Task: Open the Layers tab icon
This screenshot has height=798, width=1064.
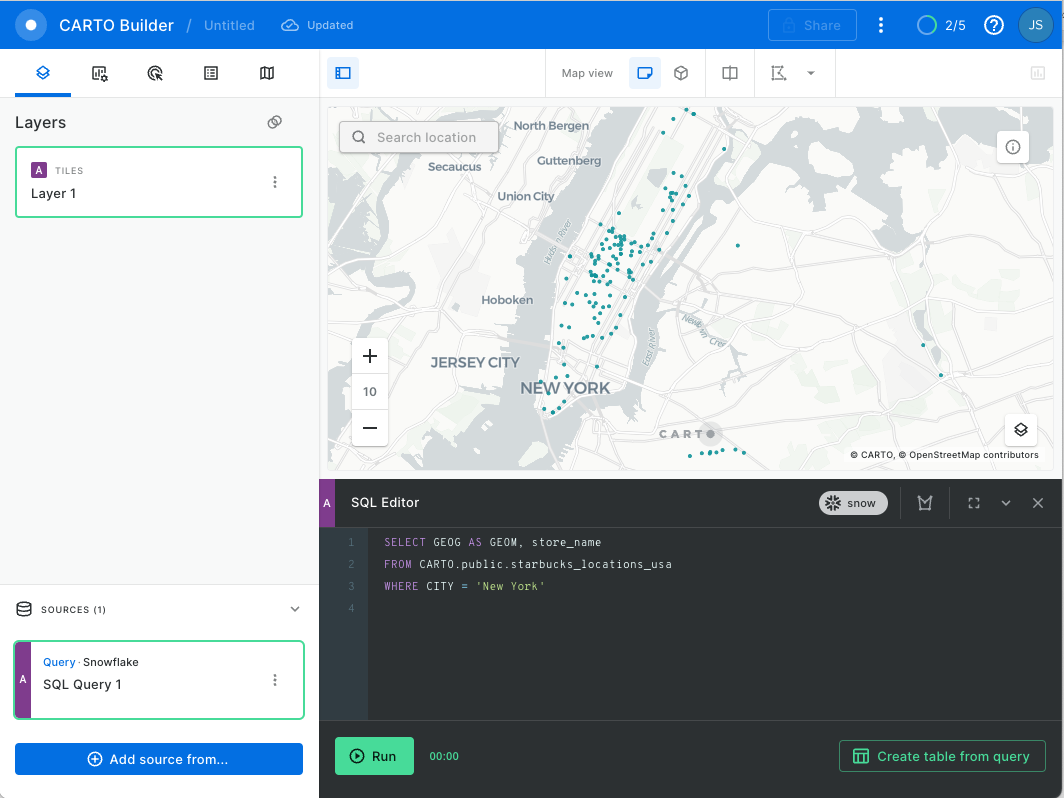Action: point(43,73)
